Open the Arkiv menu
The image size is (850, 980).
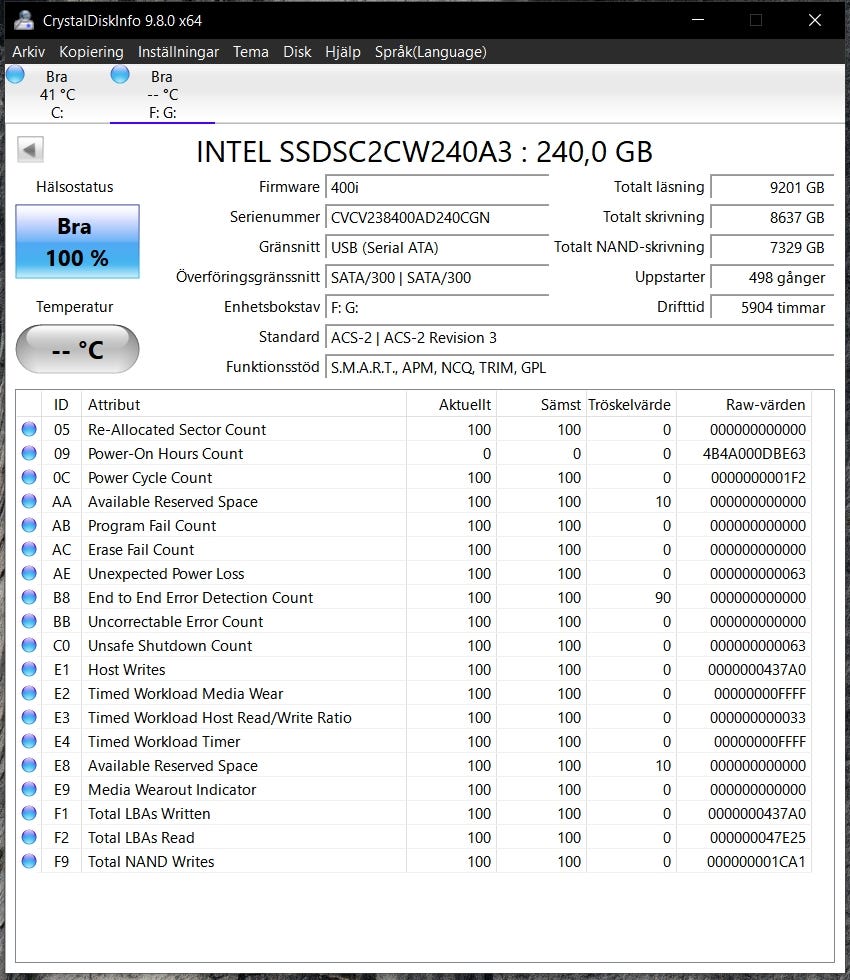[x=28, y=52]
